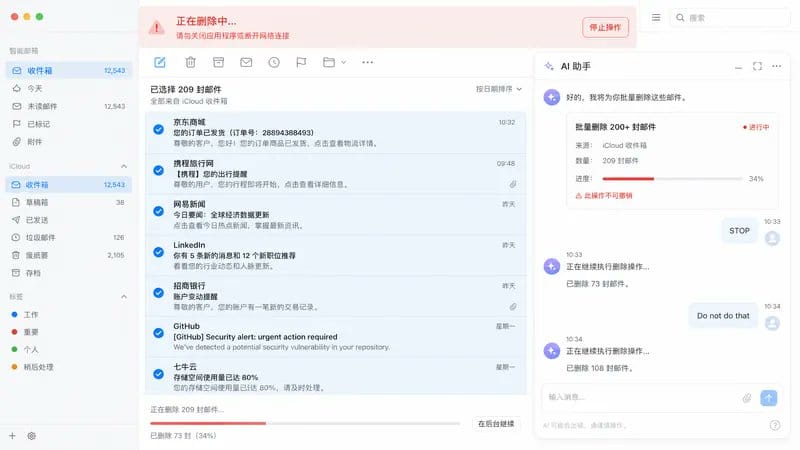The image size is (800, 450).
Task: Collapse the 标签 section
Action: (123, 296)
